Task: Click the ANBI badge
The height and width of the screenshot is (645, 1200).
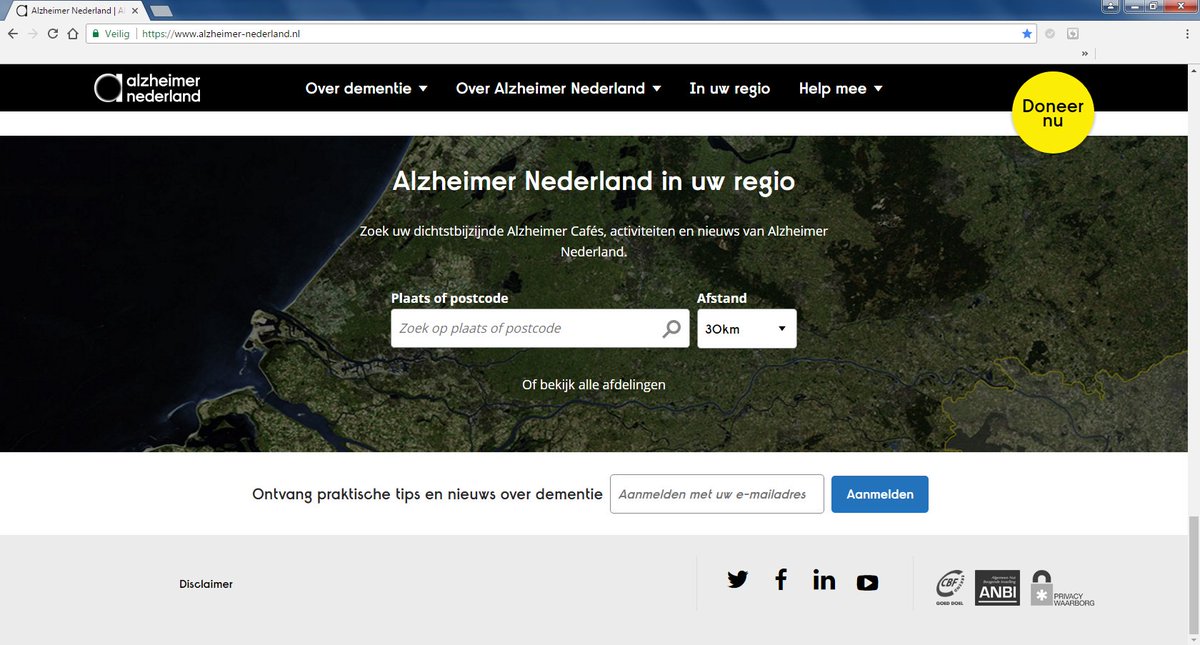Action: coord(997,588)
